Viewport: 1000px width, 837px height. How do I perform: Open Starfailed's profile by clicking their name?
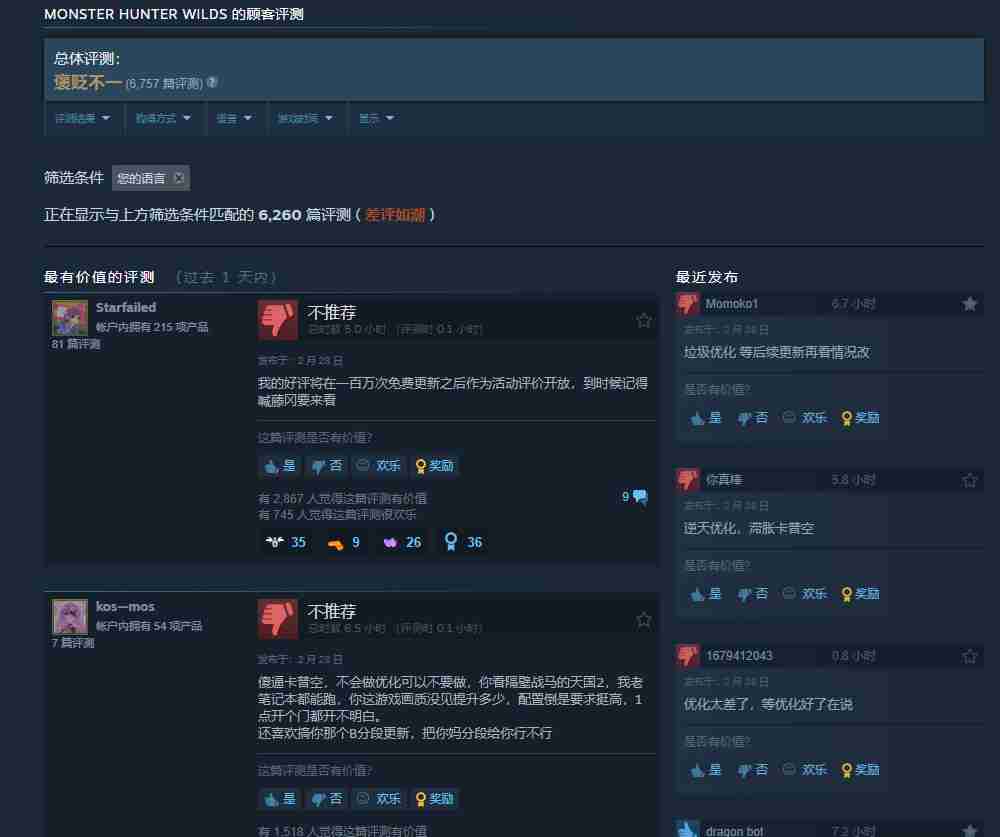126,307
